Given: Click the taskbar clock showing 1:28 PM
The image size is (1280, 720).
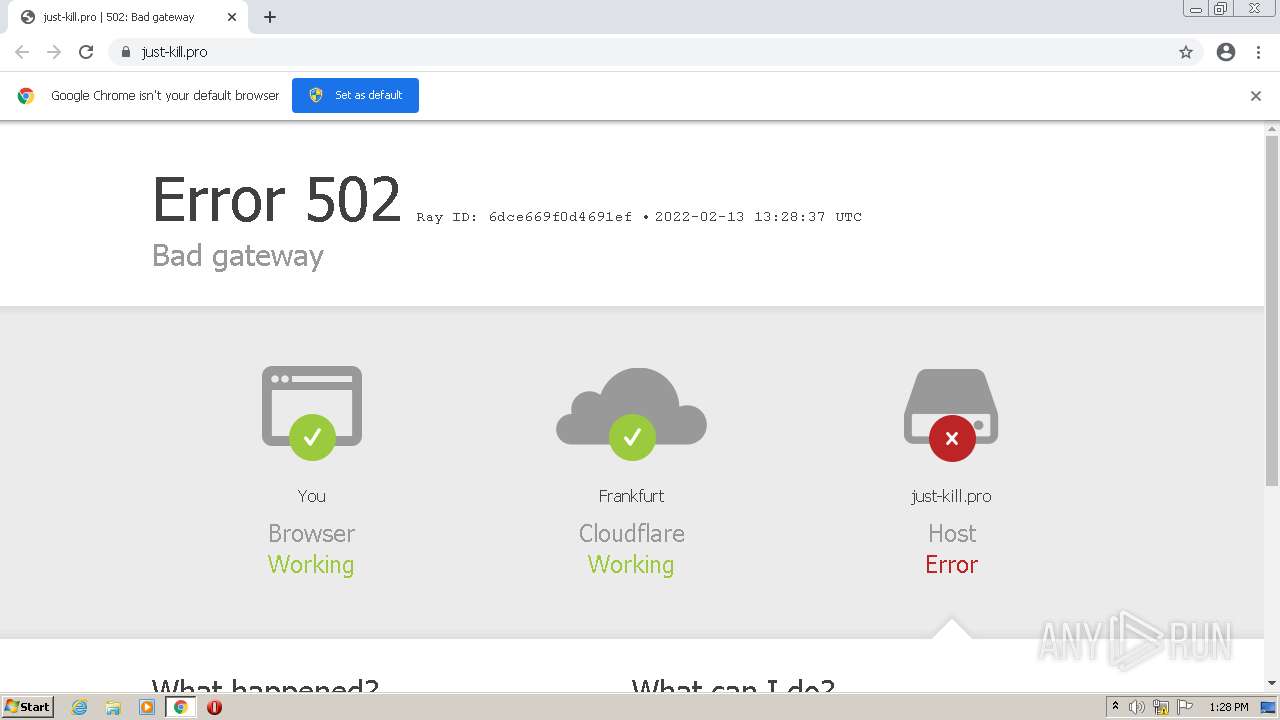Looking at the screenshot, I should (1229, 707).
